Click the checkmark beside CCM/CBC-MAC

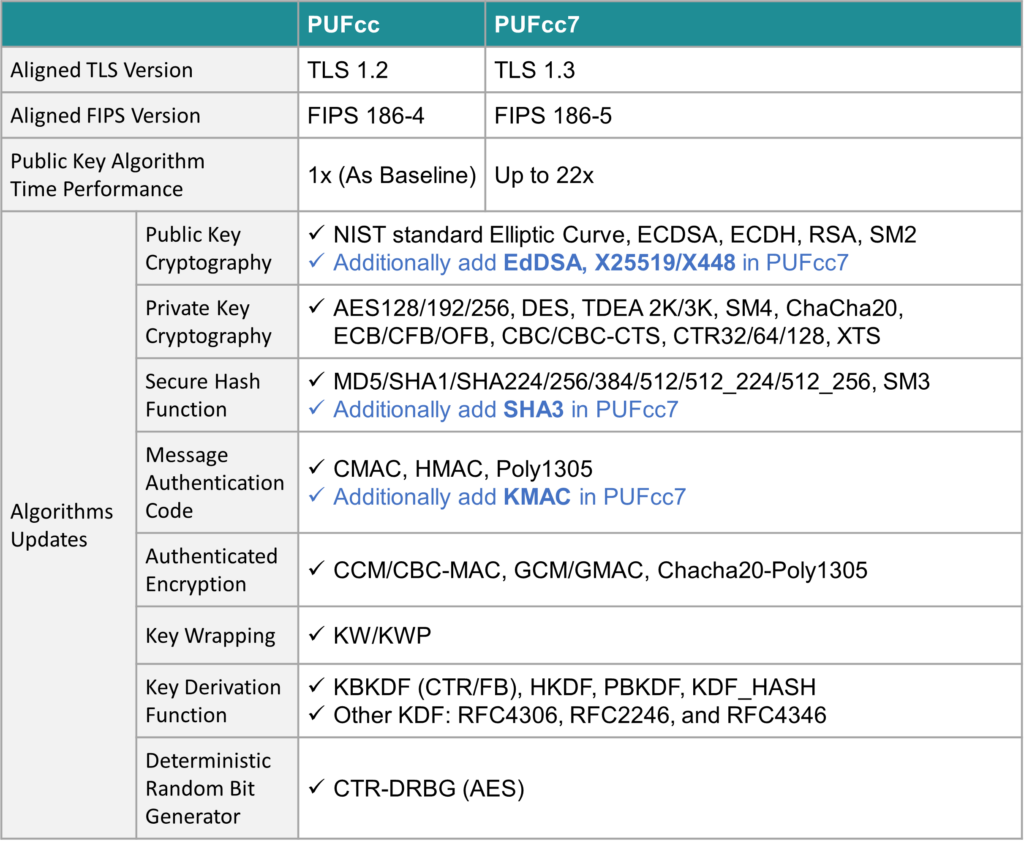tap(316, 570)
